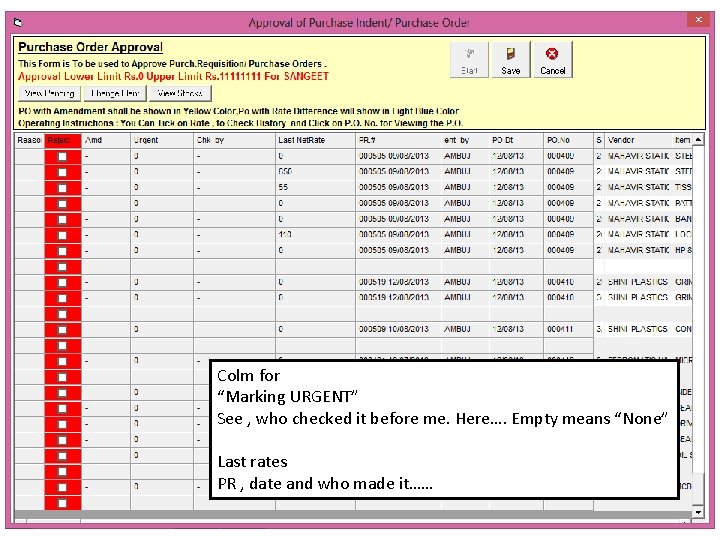
Task: Tick Reject checkbox in the row with rate 650
Action: (x=62, y=172)
